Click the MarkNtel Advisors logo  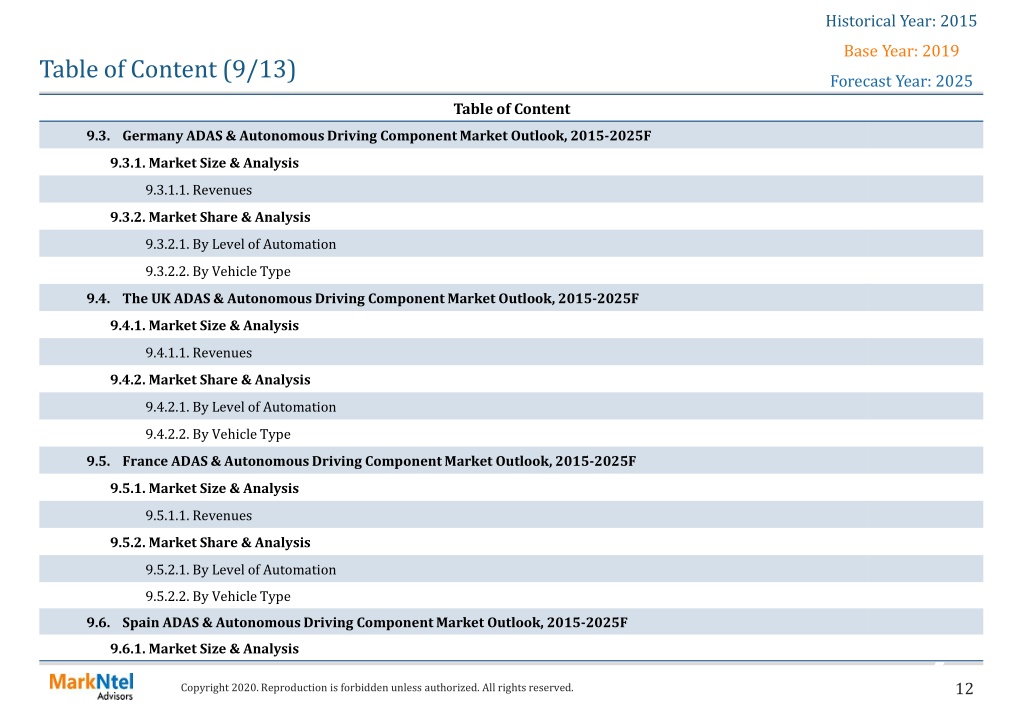[x=91, y=686]
